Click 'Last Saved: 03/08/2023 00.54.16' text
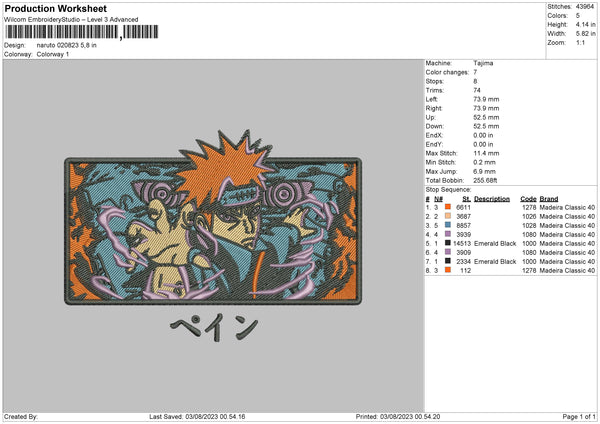Screen dimensions: 600x424 click(x=197, y=416)
